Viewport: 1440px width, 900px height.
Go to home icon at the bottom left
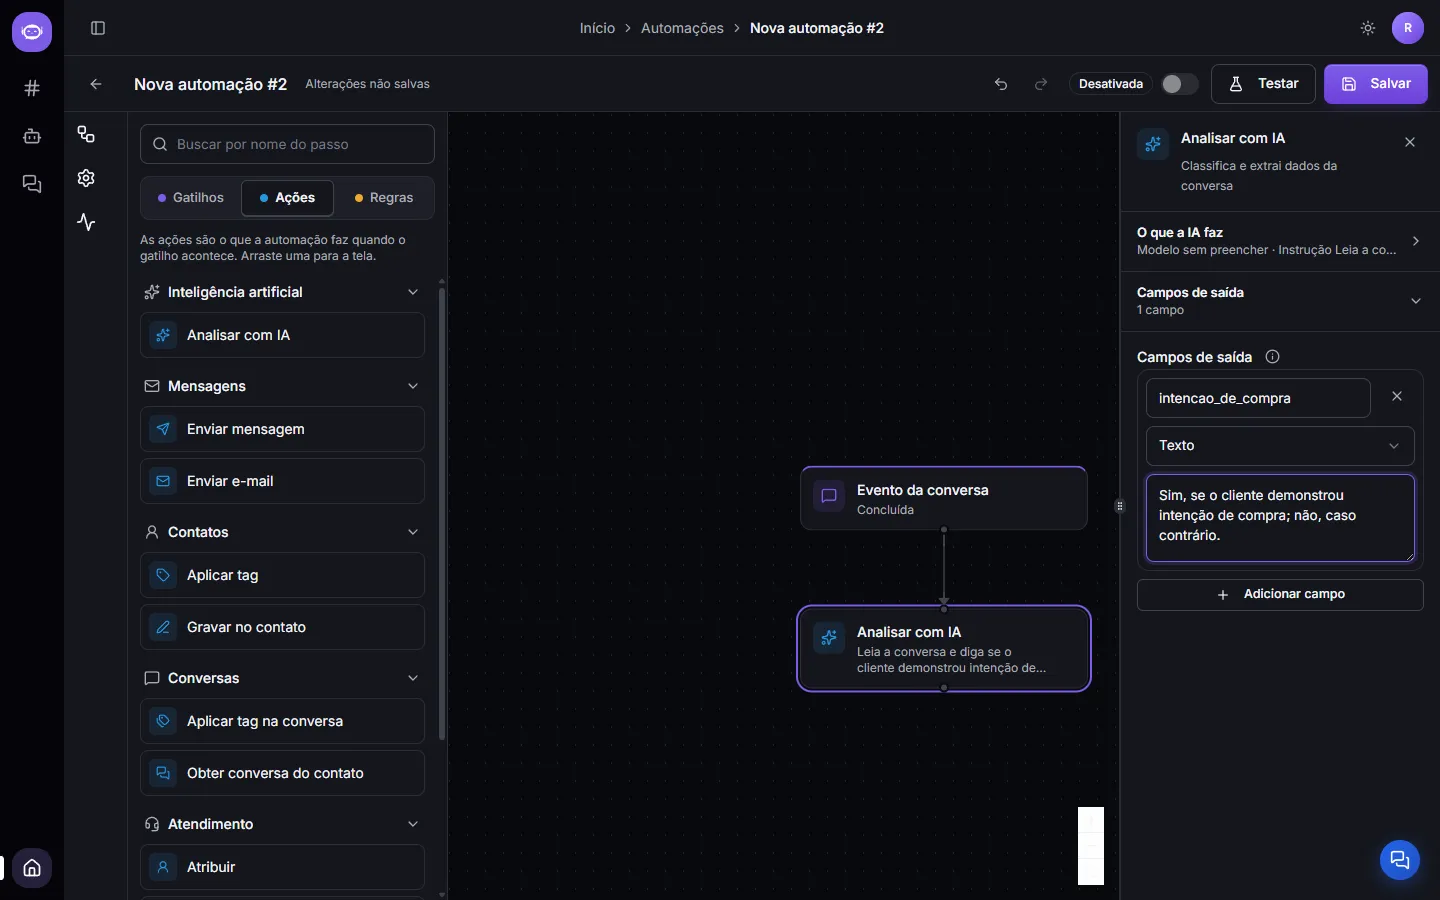click(x=32, y=868)
